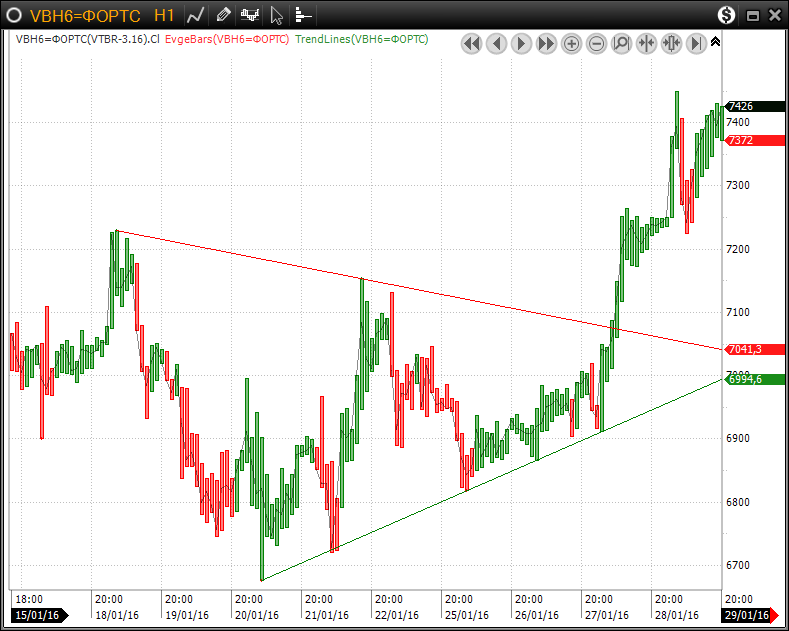Zoom in with the plus button
Screen dimensions: 789x631
pyautogui.click(x=571, y=43)
